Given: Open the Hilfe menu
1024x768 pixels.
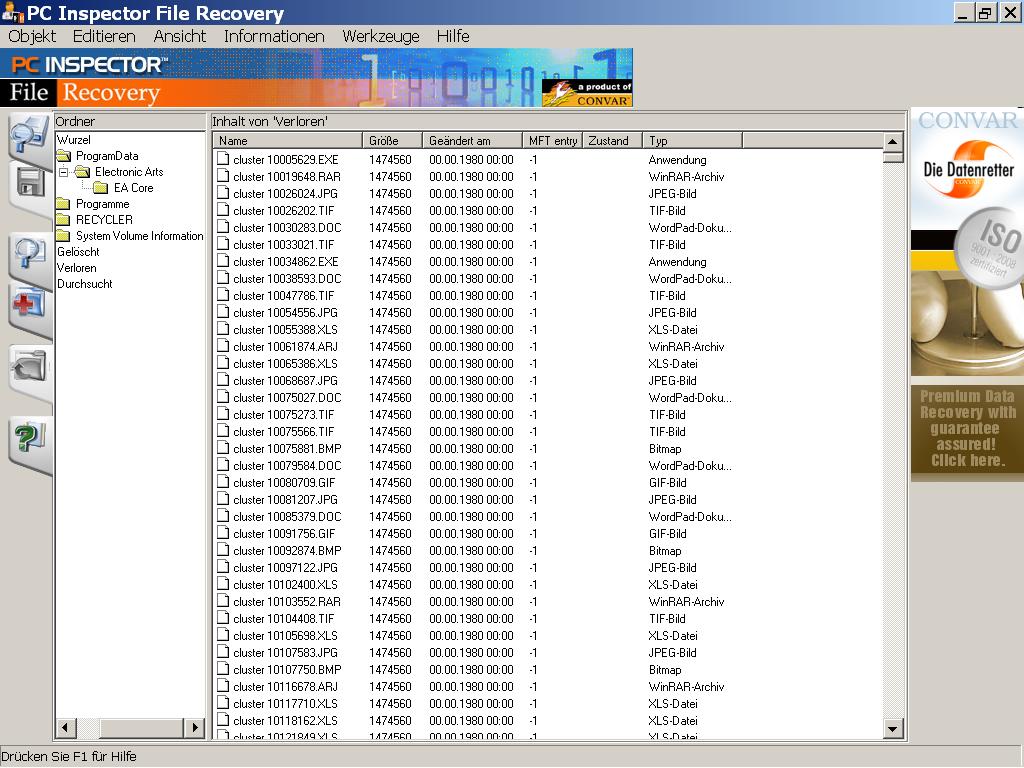Looking at the screenshot, I should point(453,36).
